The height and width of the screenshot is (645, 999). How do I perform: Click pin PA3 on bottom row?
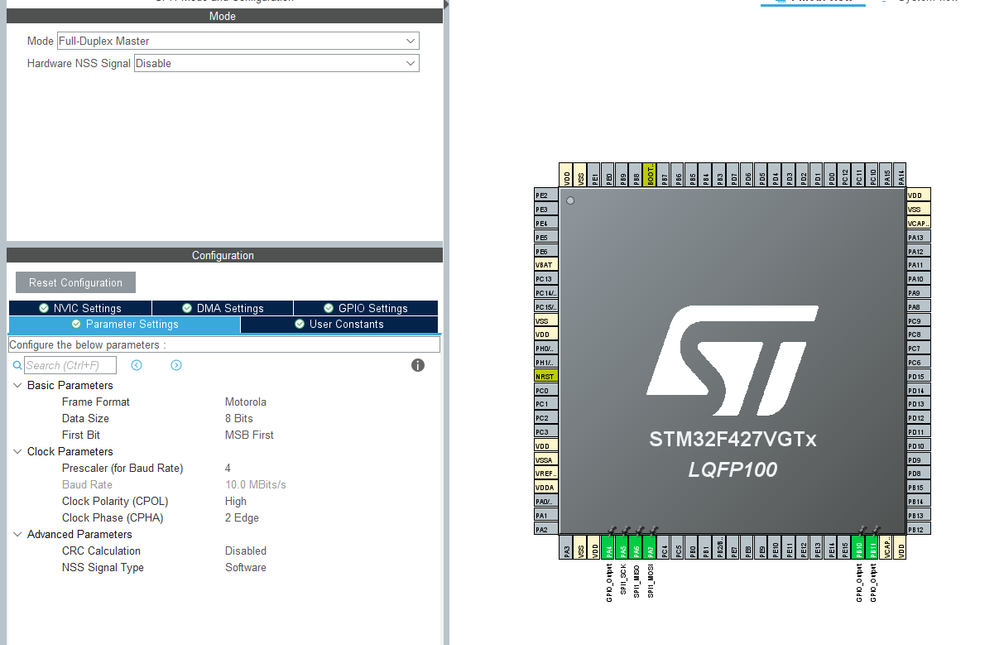566,547
